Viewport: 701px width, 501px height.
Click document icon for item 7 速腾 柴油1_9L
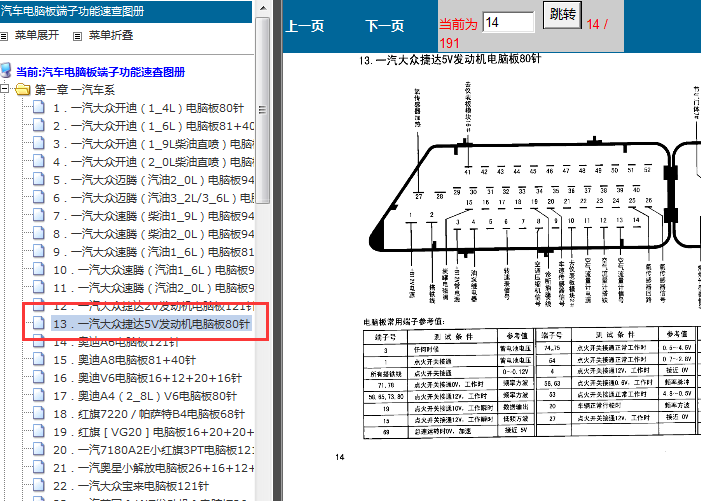[39, 215]
